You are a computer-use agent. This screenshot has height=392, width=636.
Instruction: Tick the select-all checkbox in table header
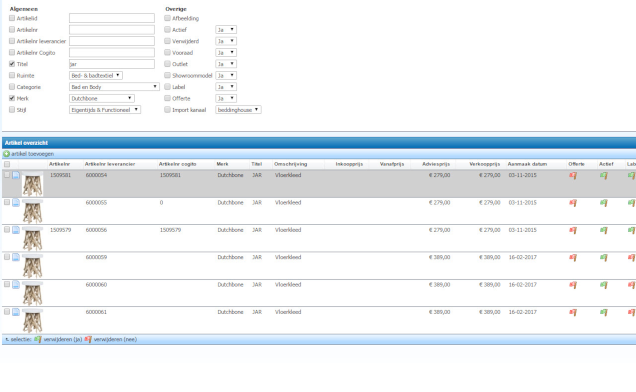pos(7,164)
